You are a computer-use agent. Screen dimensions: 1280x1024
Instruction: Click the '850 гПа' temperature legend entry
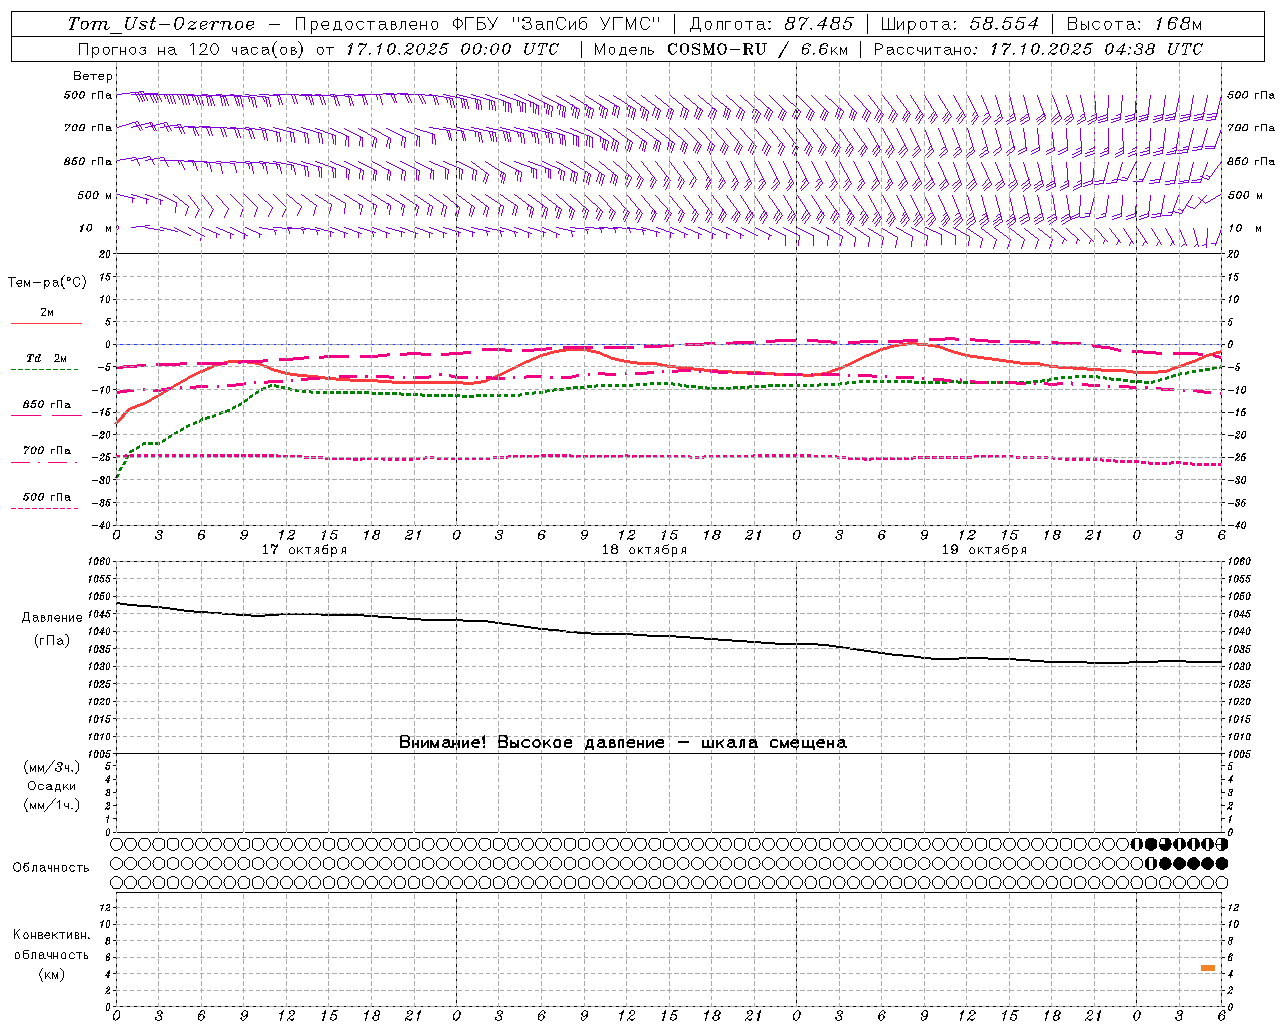tap(47, 405)
